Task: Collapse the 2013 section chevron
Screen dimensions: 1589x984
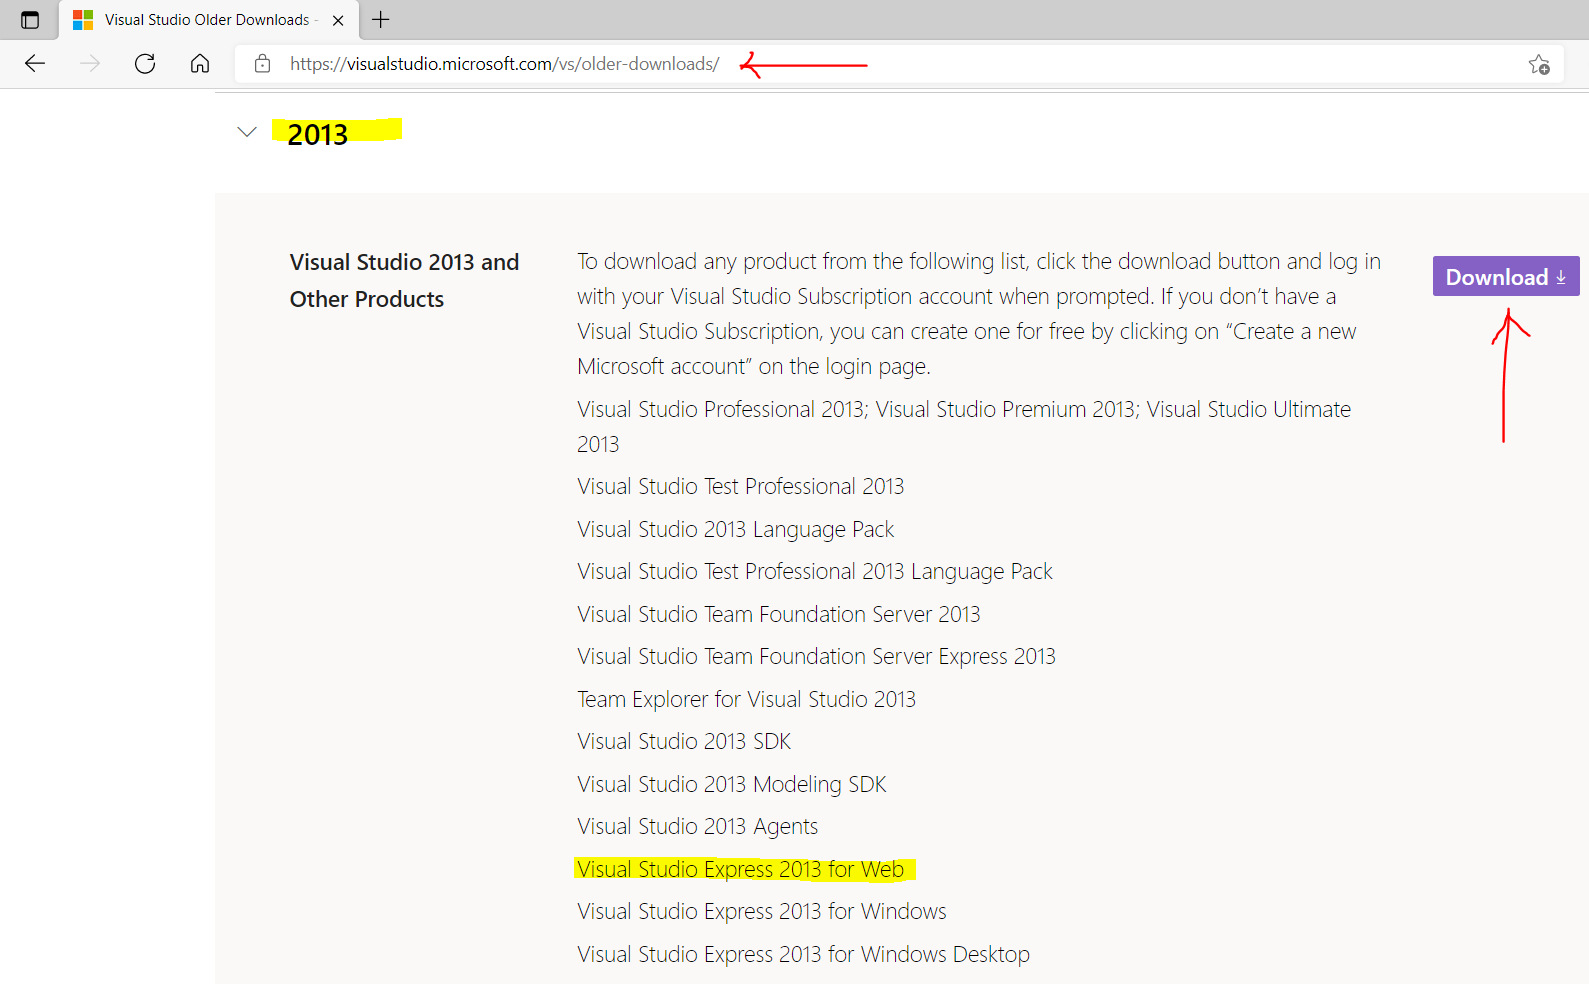Action: 247,132
